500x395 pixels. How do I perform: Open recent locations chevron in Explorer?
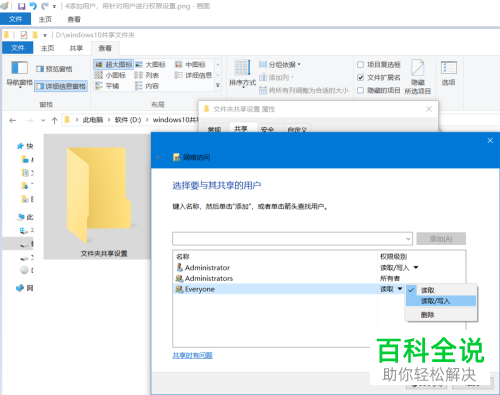43,120
